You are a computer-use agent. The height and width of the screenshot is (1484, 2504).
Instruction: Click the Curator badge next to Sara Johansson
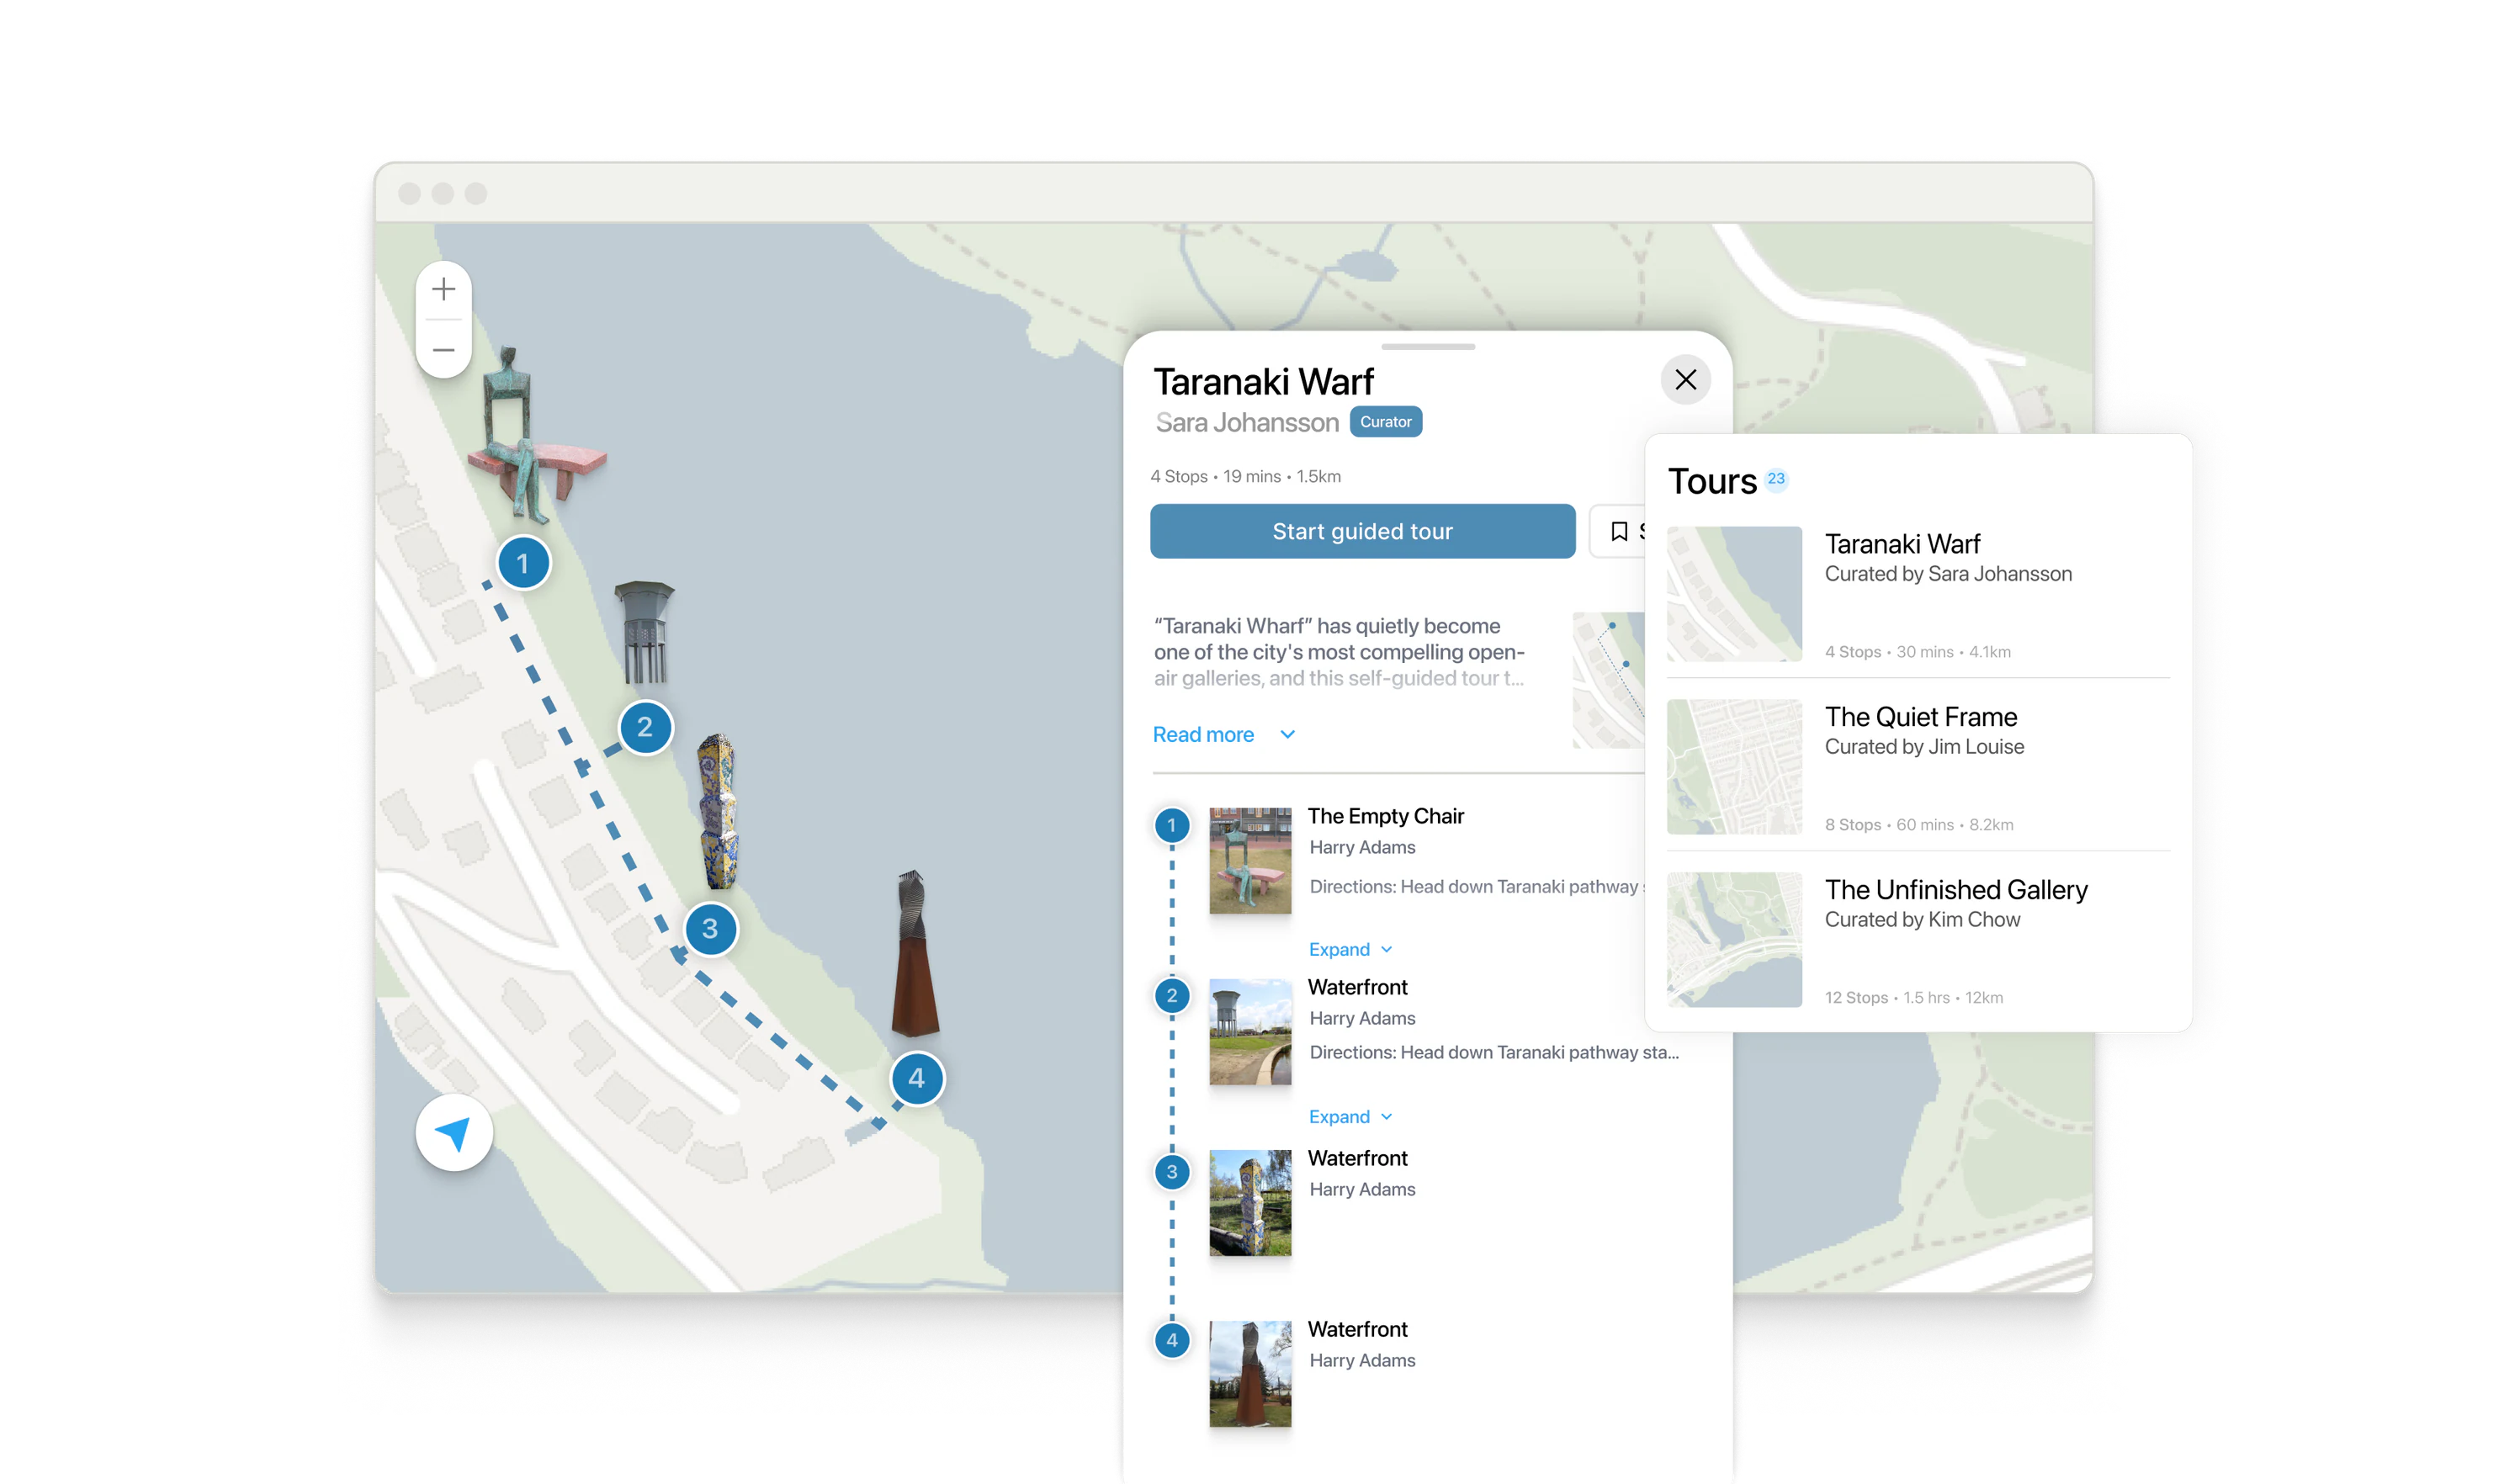tap(1386, 422)
